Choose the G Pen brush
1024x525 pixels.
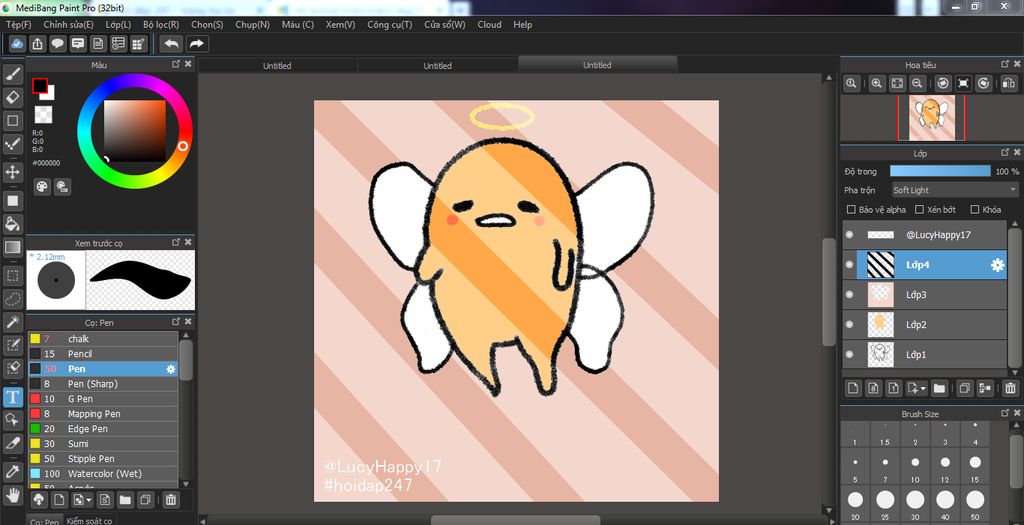[103, 399]
